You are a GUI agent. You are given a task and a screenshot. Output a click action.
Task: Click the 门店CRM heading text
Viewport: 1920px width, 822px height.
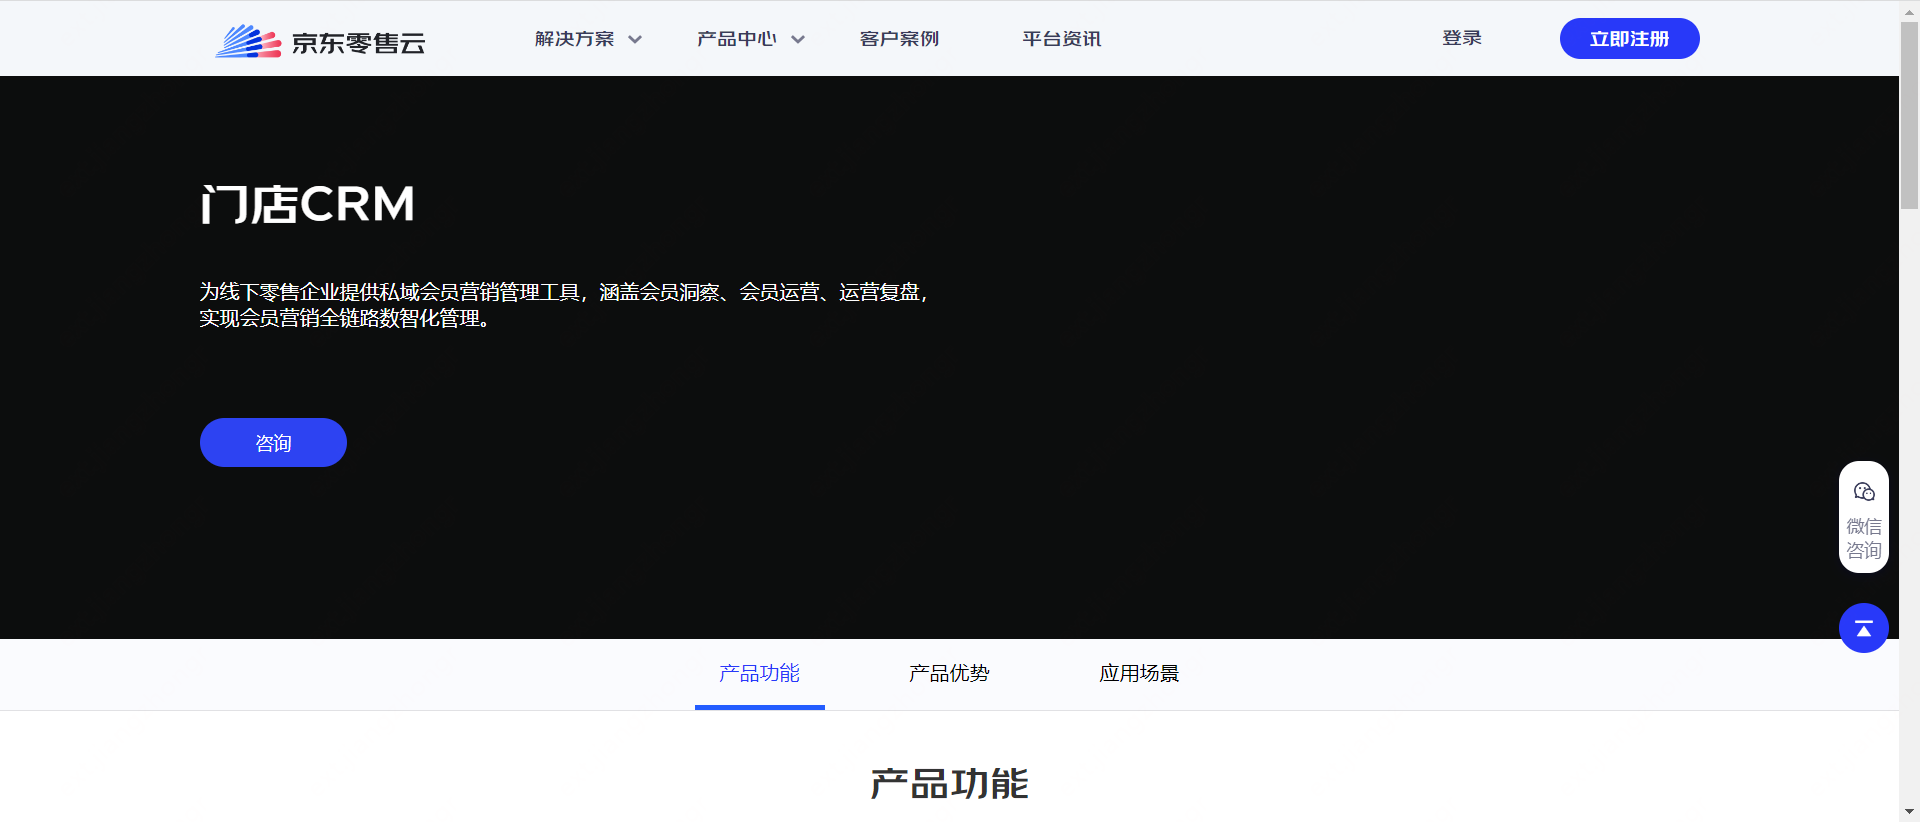click(x=308, y=205)
